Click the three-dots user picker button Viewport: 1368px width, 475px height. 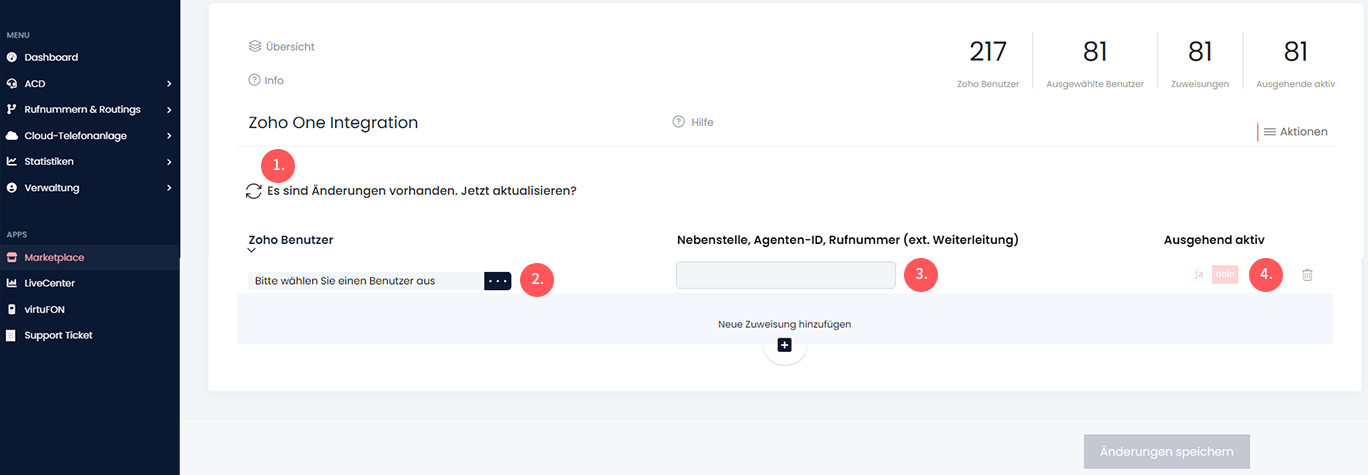[x=498, y=281]
